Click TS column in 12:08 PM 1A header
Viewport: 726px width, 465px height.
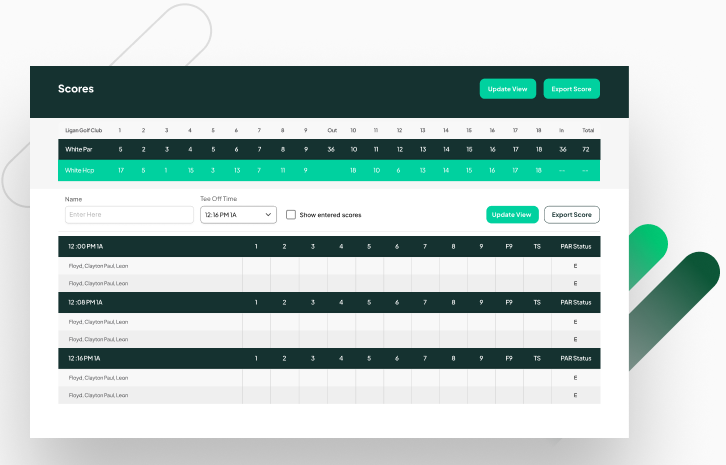(x=537, y=302)
